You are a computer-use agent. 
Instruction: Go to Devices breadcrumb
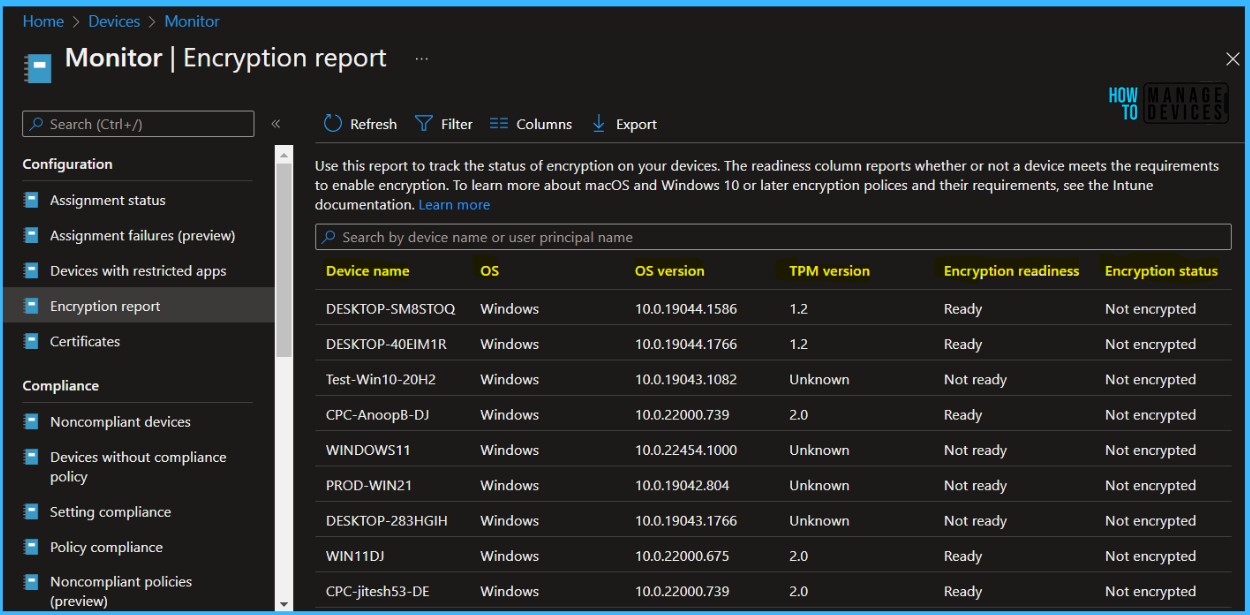(114, 21)
